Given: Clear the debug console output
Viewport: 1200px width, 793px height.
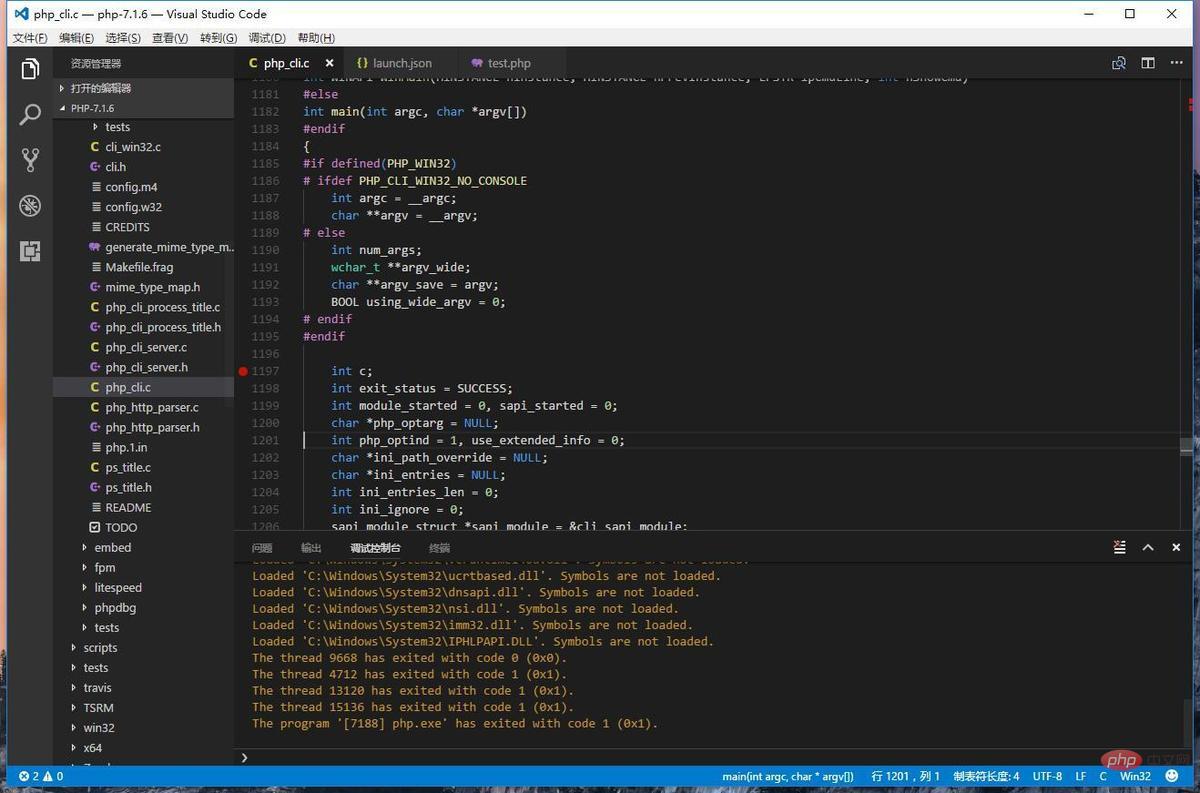Looking at the screenshot, I should (x=1120, y=547).
